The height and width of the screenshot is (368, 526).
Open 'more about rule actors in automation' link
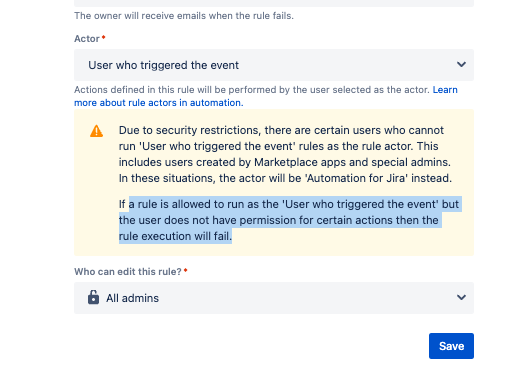coord(159,103)
